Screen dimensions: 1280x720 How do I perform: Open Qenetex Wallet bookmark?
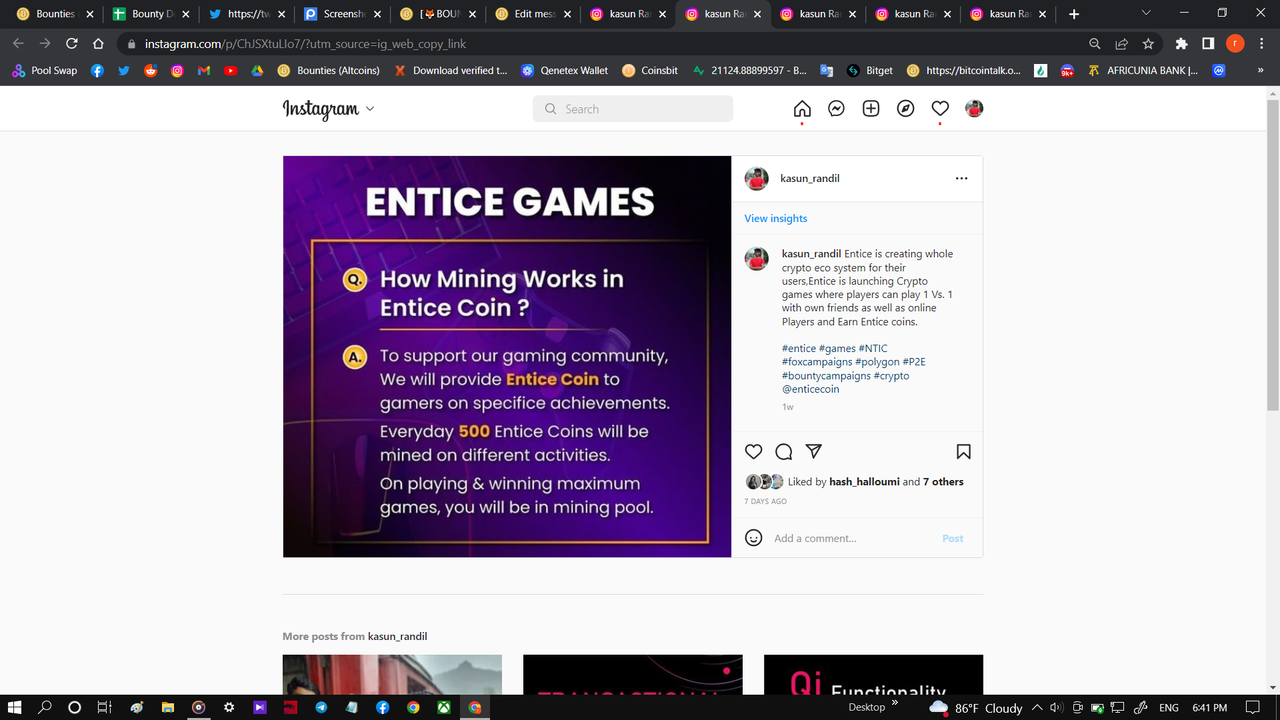coord(565,71)
